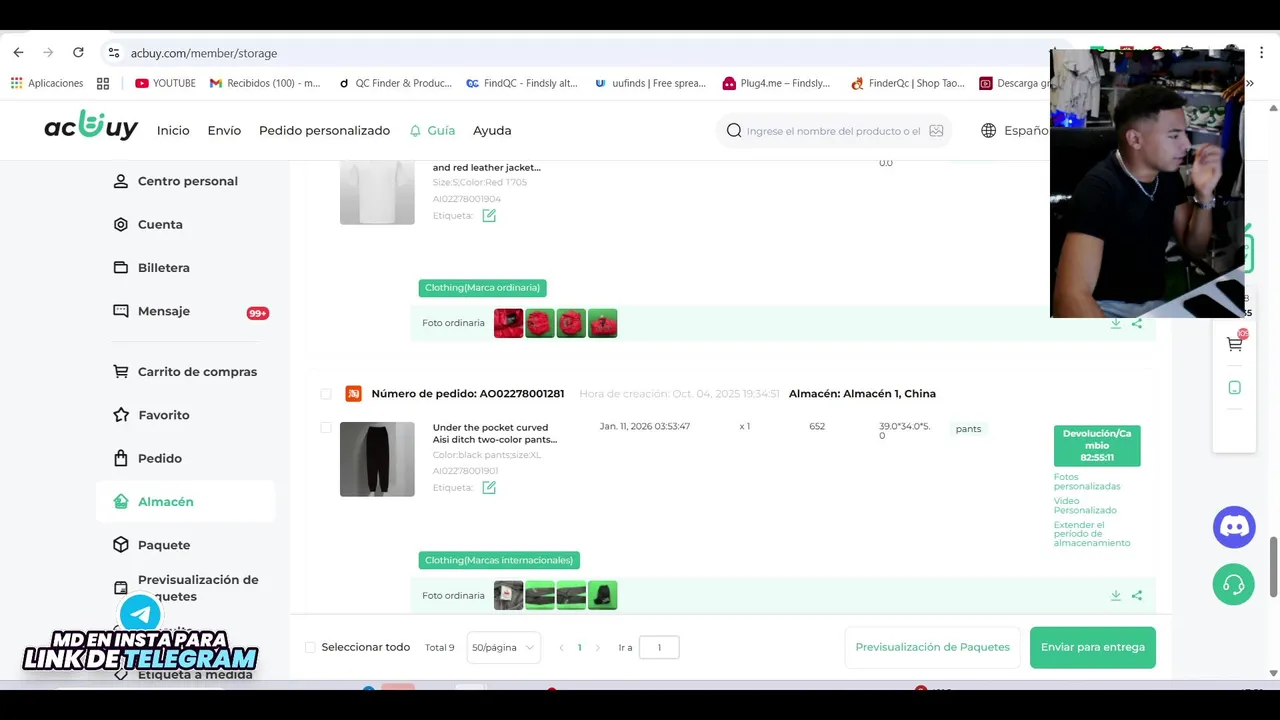The height and width of the screenshot is (720, 1280).
Task: Share the pants photos
Action: point(1137,595)
